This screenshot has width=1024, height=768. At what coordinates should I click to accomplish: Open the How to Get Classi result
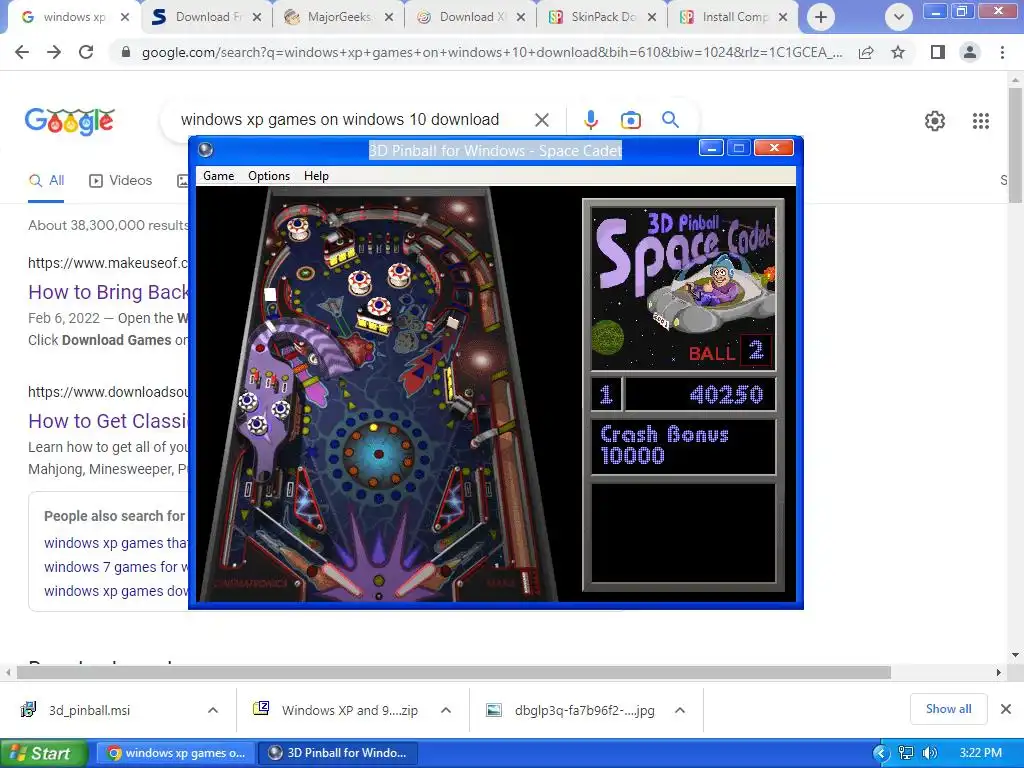108,421
